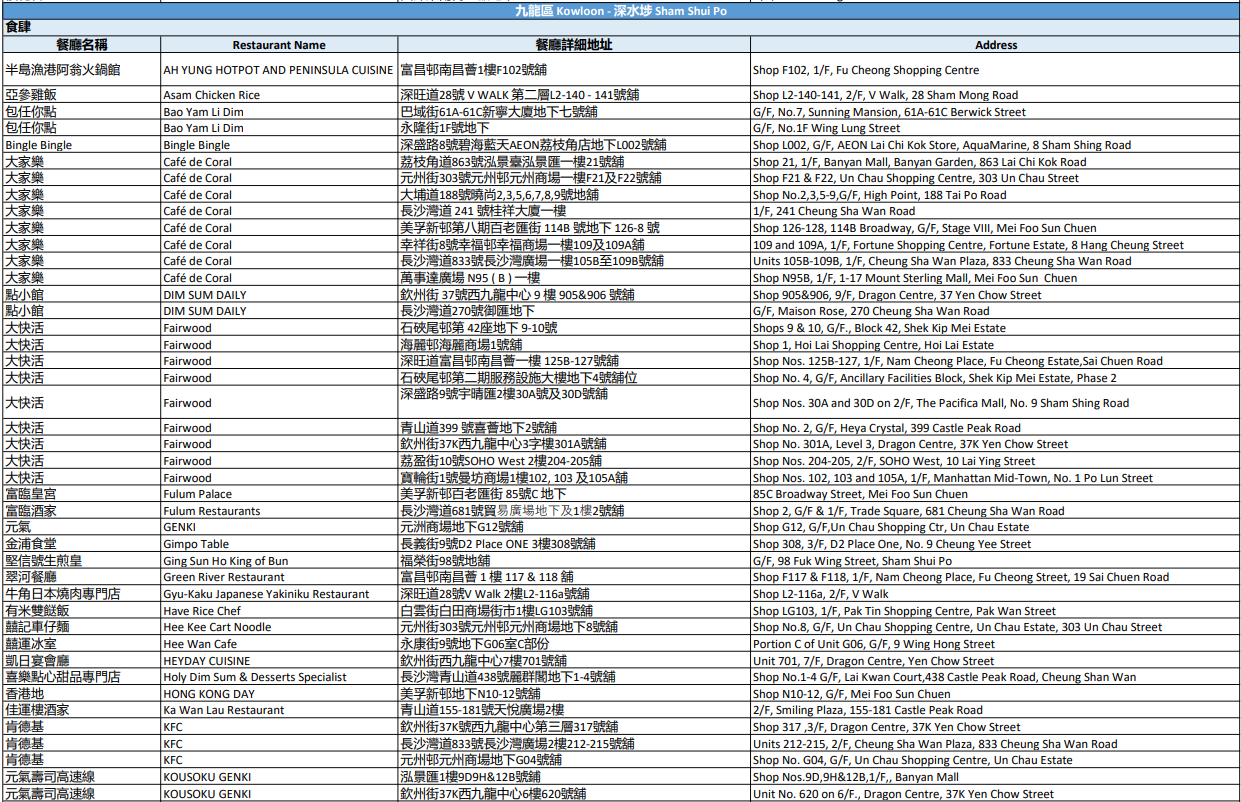This screenshot has width=1241, height=802.
Task: Select the 香港地 cell
Action: (81, 694)
